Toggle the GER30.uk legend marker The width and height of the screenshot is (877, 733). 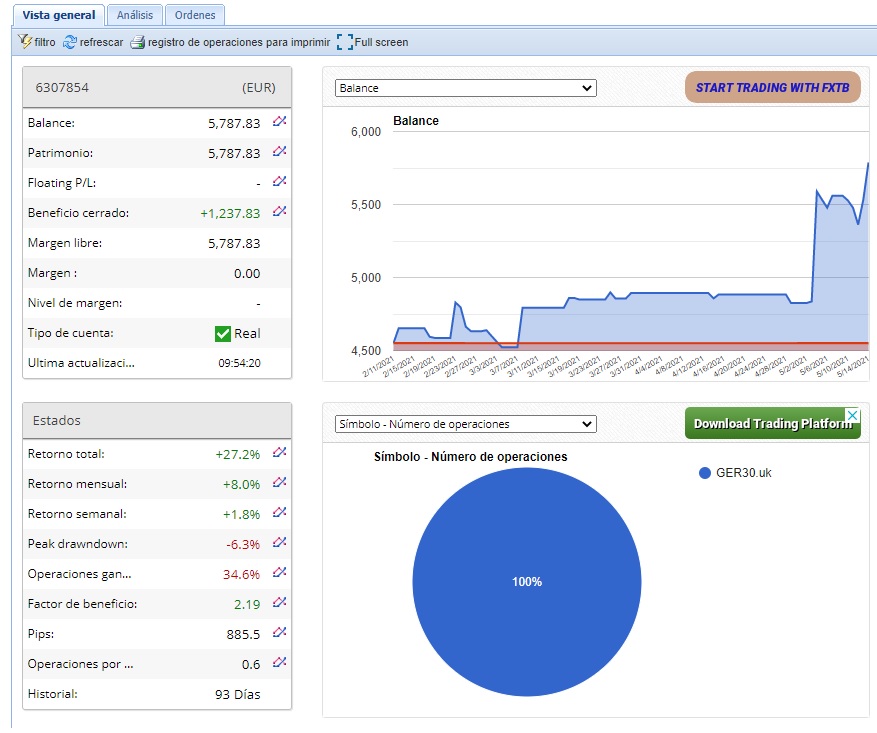tap(705, 473)
